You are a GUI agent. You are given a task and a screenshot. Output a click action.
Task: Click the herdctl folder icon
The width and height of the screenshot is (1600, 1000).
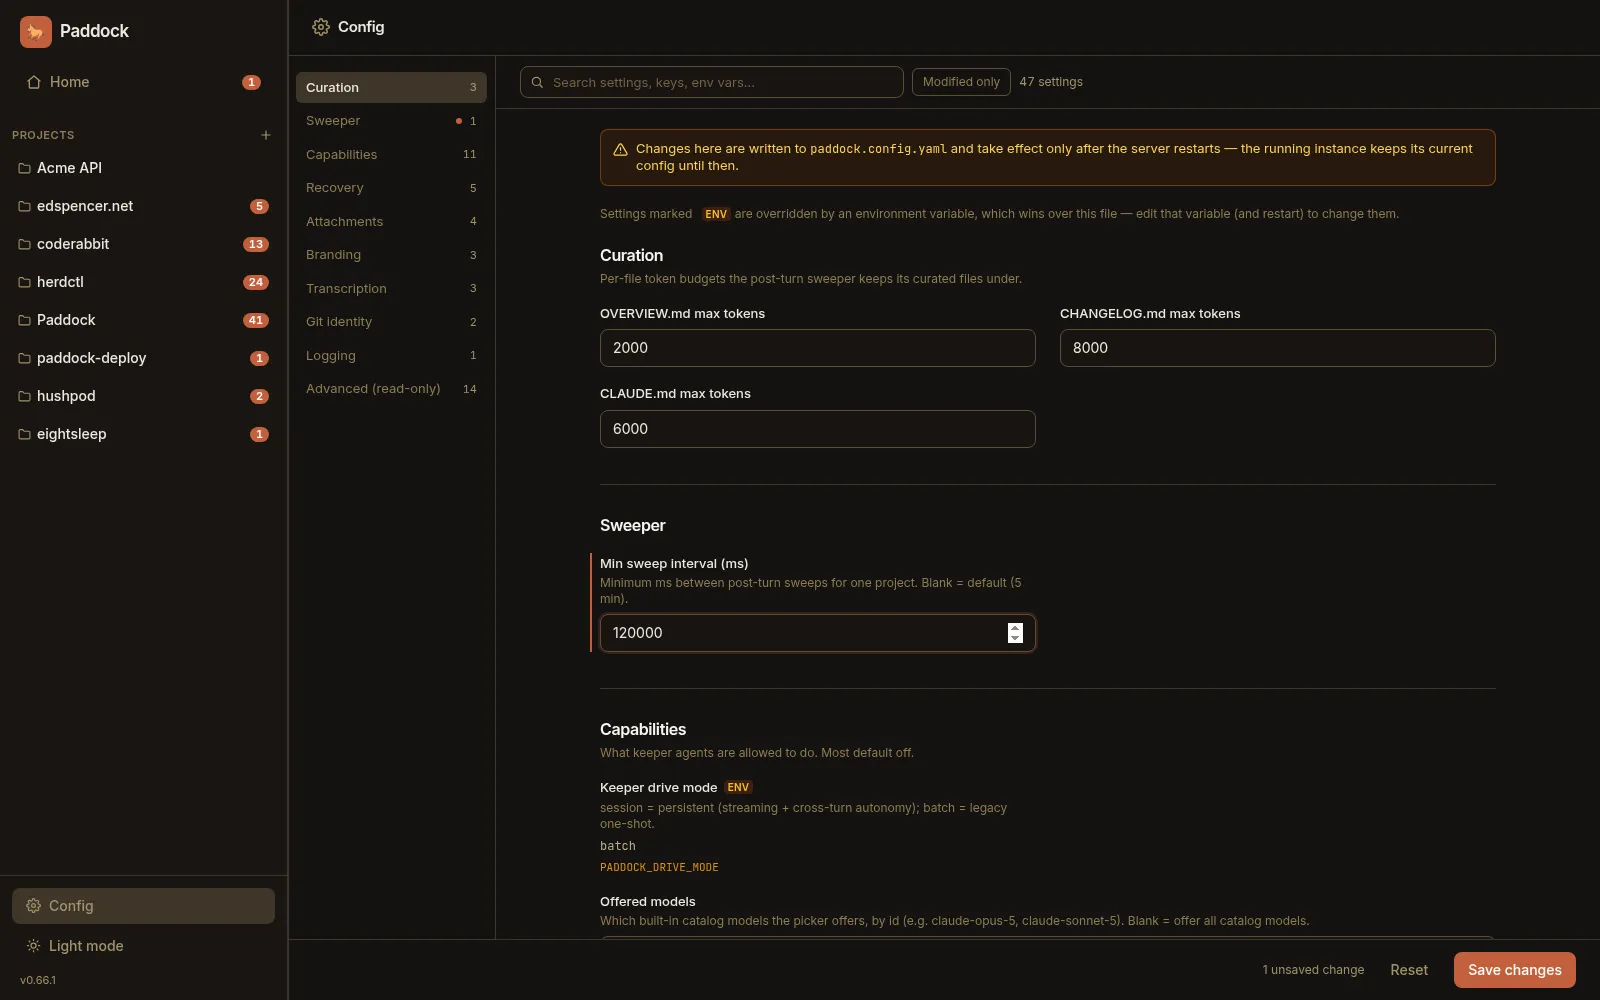[x=24, y=282]
